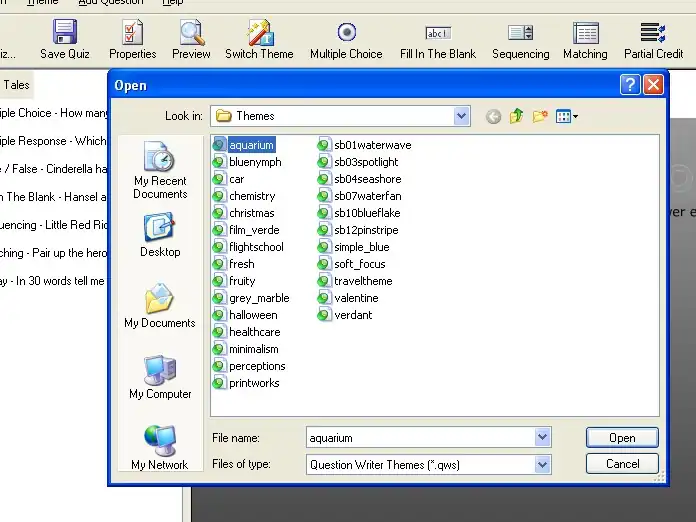Expand the Look in folder dropdown
696x522 pixels.
click(461, 117)
